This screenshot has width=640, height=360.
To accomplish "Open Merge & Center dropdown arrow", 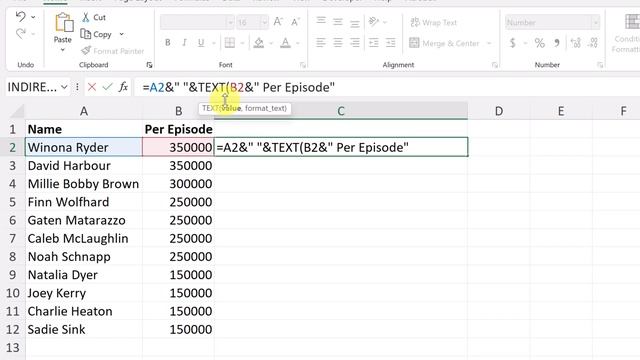I will coord(489,43).
